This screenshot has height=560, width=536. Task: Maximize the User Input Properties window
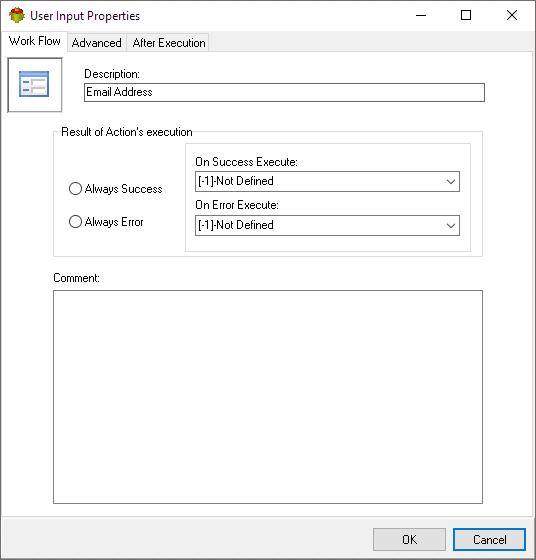pyautogui.click(x=466, y=15)
